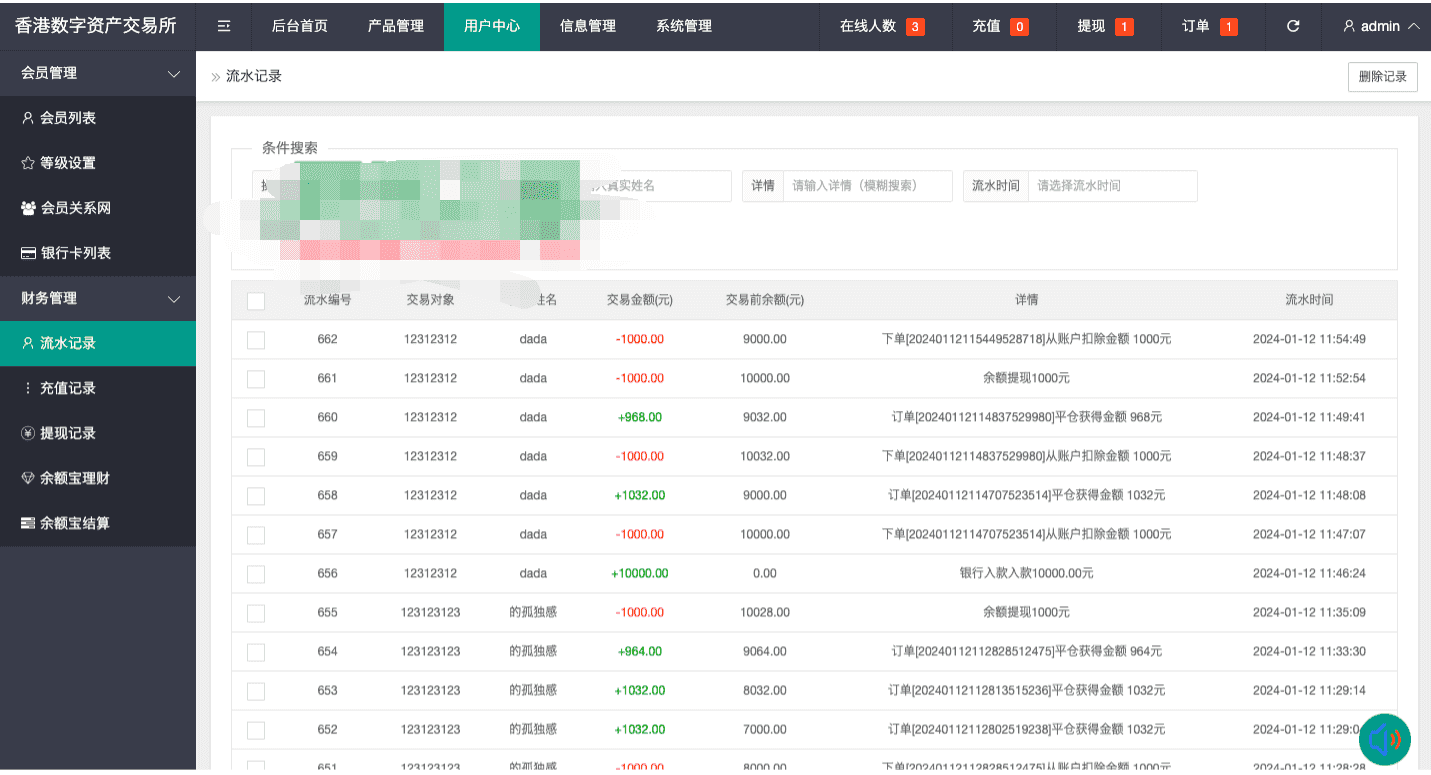The width and height of the screenshot is (1431, 775).
Task: Click the 真实姓名 input field
Action: pos(655,186)
